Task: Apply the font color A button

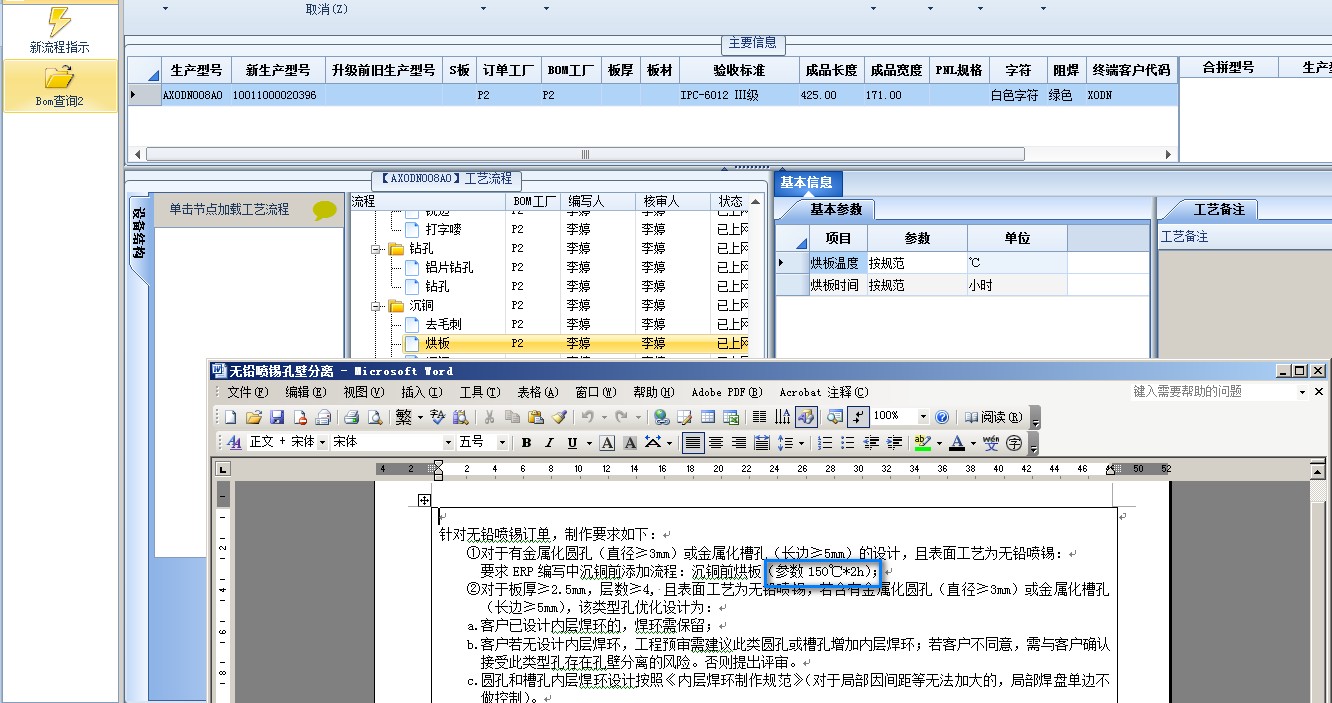Action: [957, 443]
